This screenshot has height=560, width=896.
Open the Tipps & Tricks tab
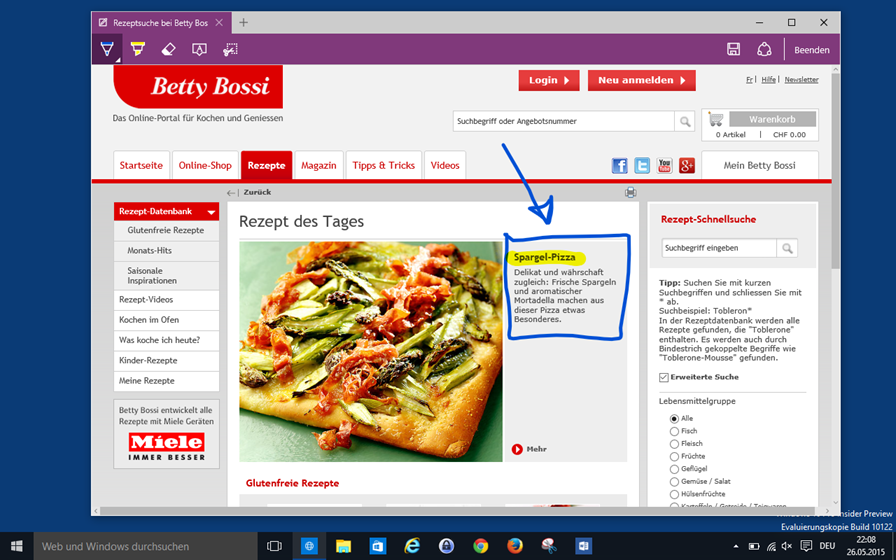(383, 166)
